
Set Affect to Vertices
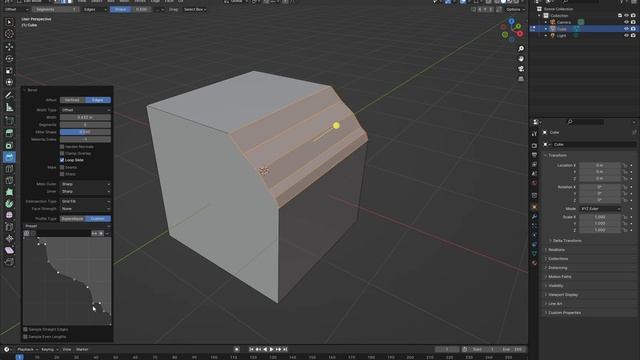(73, 100)
